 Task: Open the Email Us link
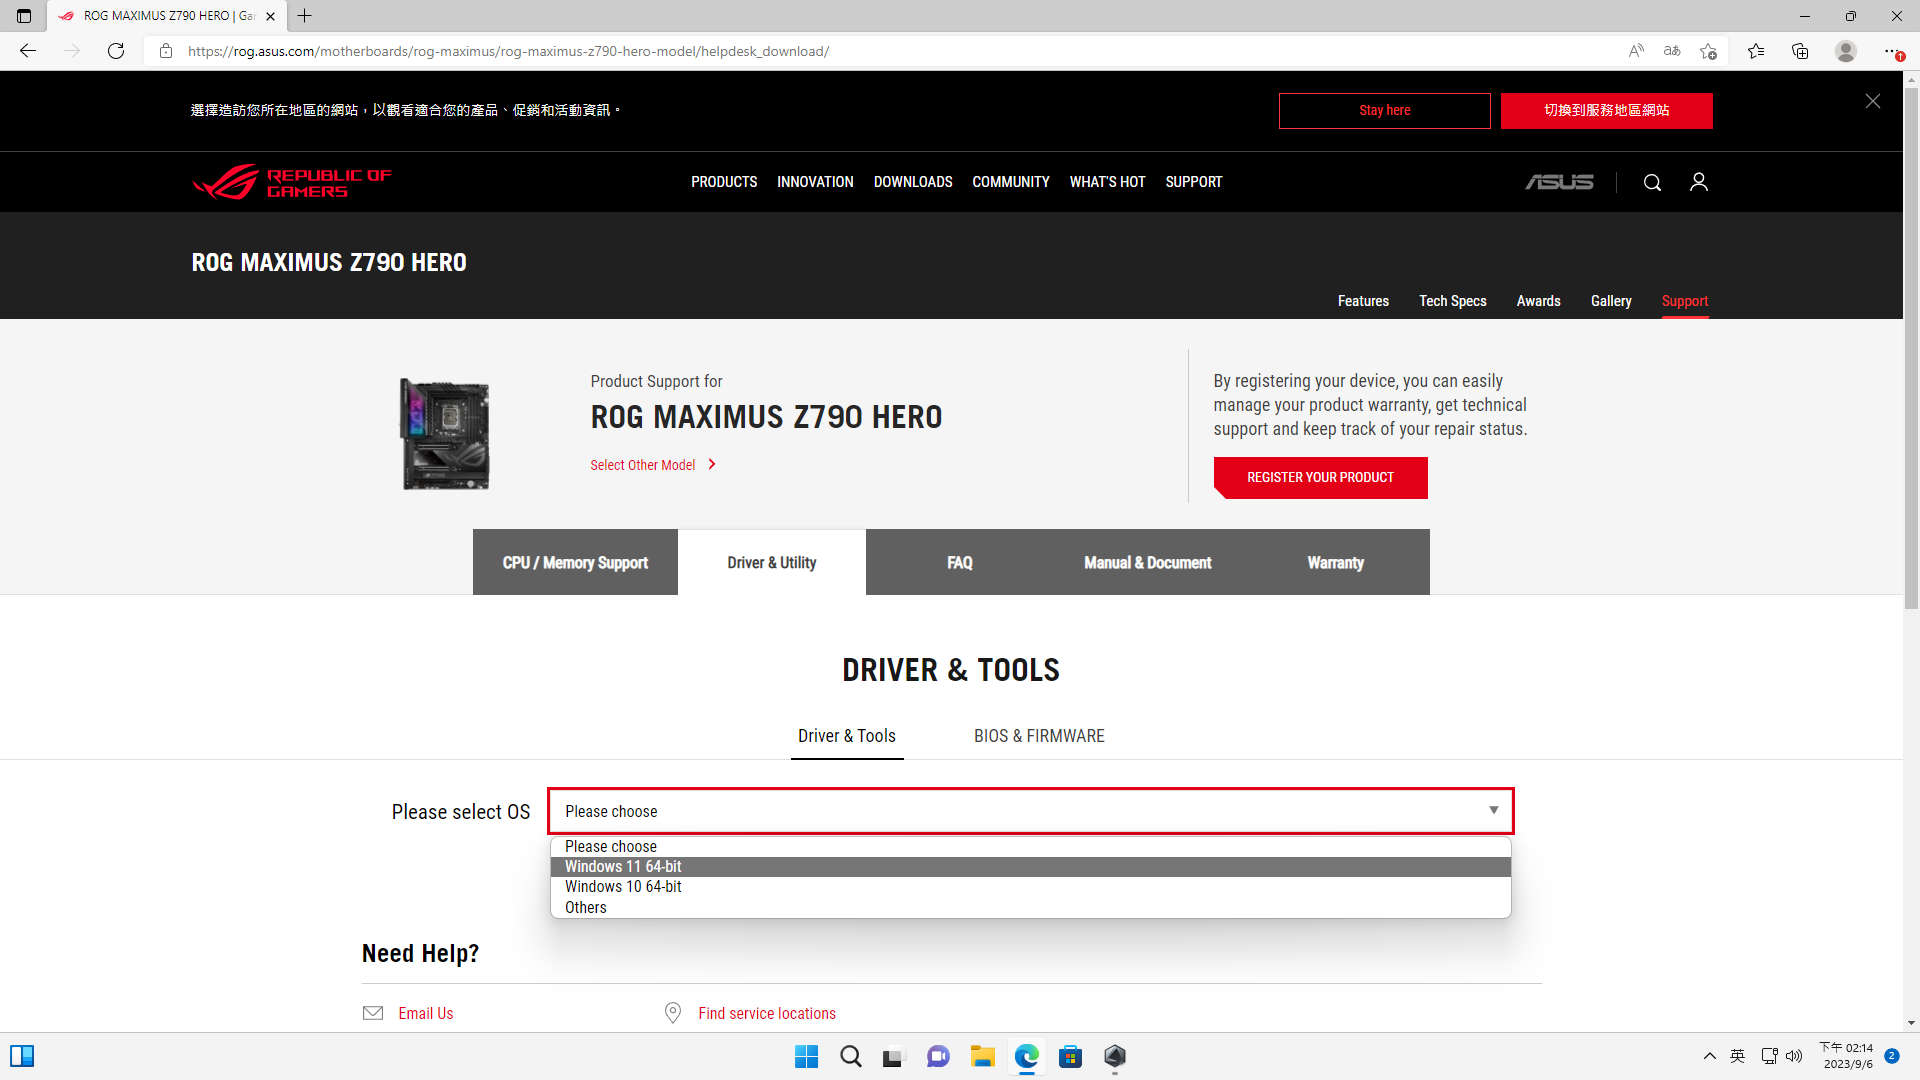[x=426, y=1013]
